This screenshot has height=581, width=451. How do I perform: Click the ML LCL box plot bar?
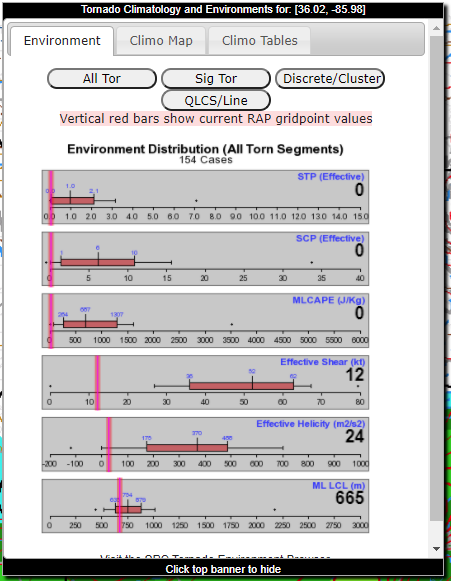128,509
